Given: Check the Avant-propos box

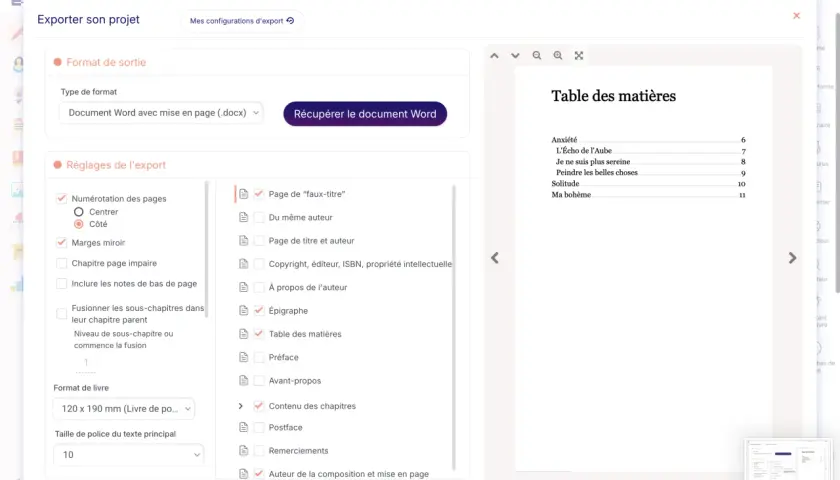Looking at the screenshot, I should tap(259, 380).
